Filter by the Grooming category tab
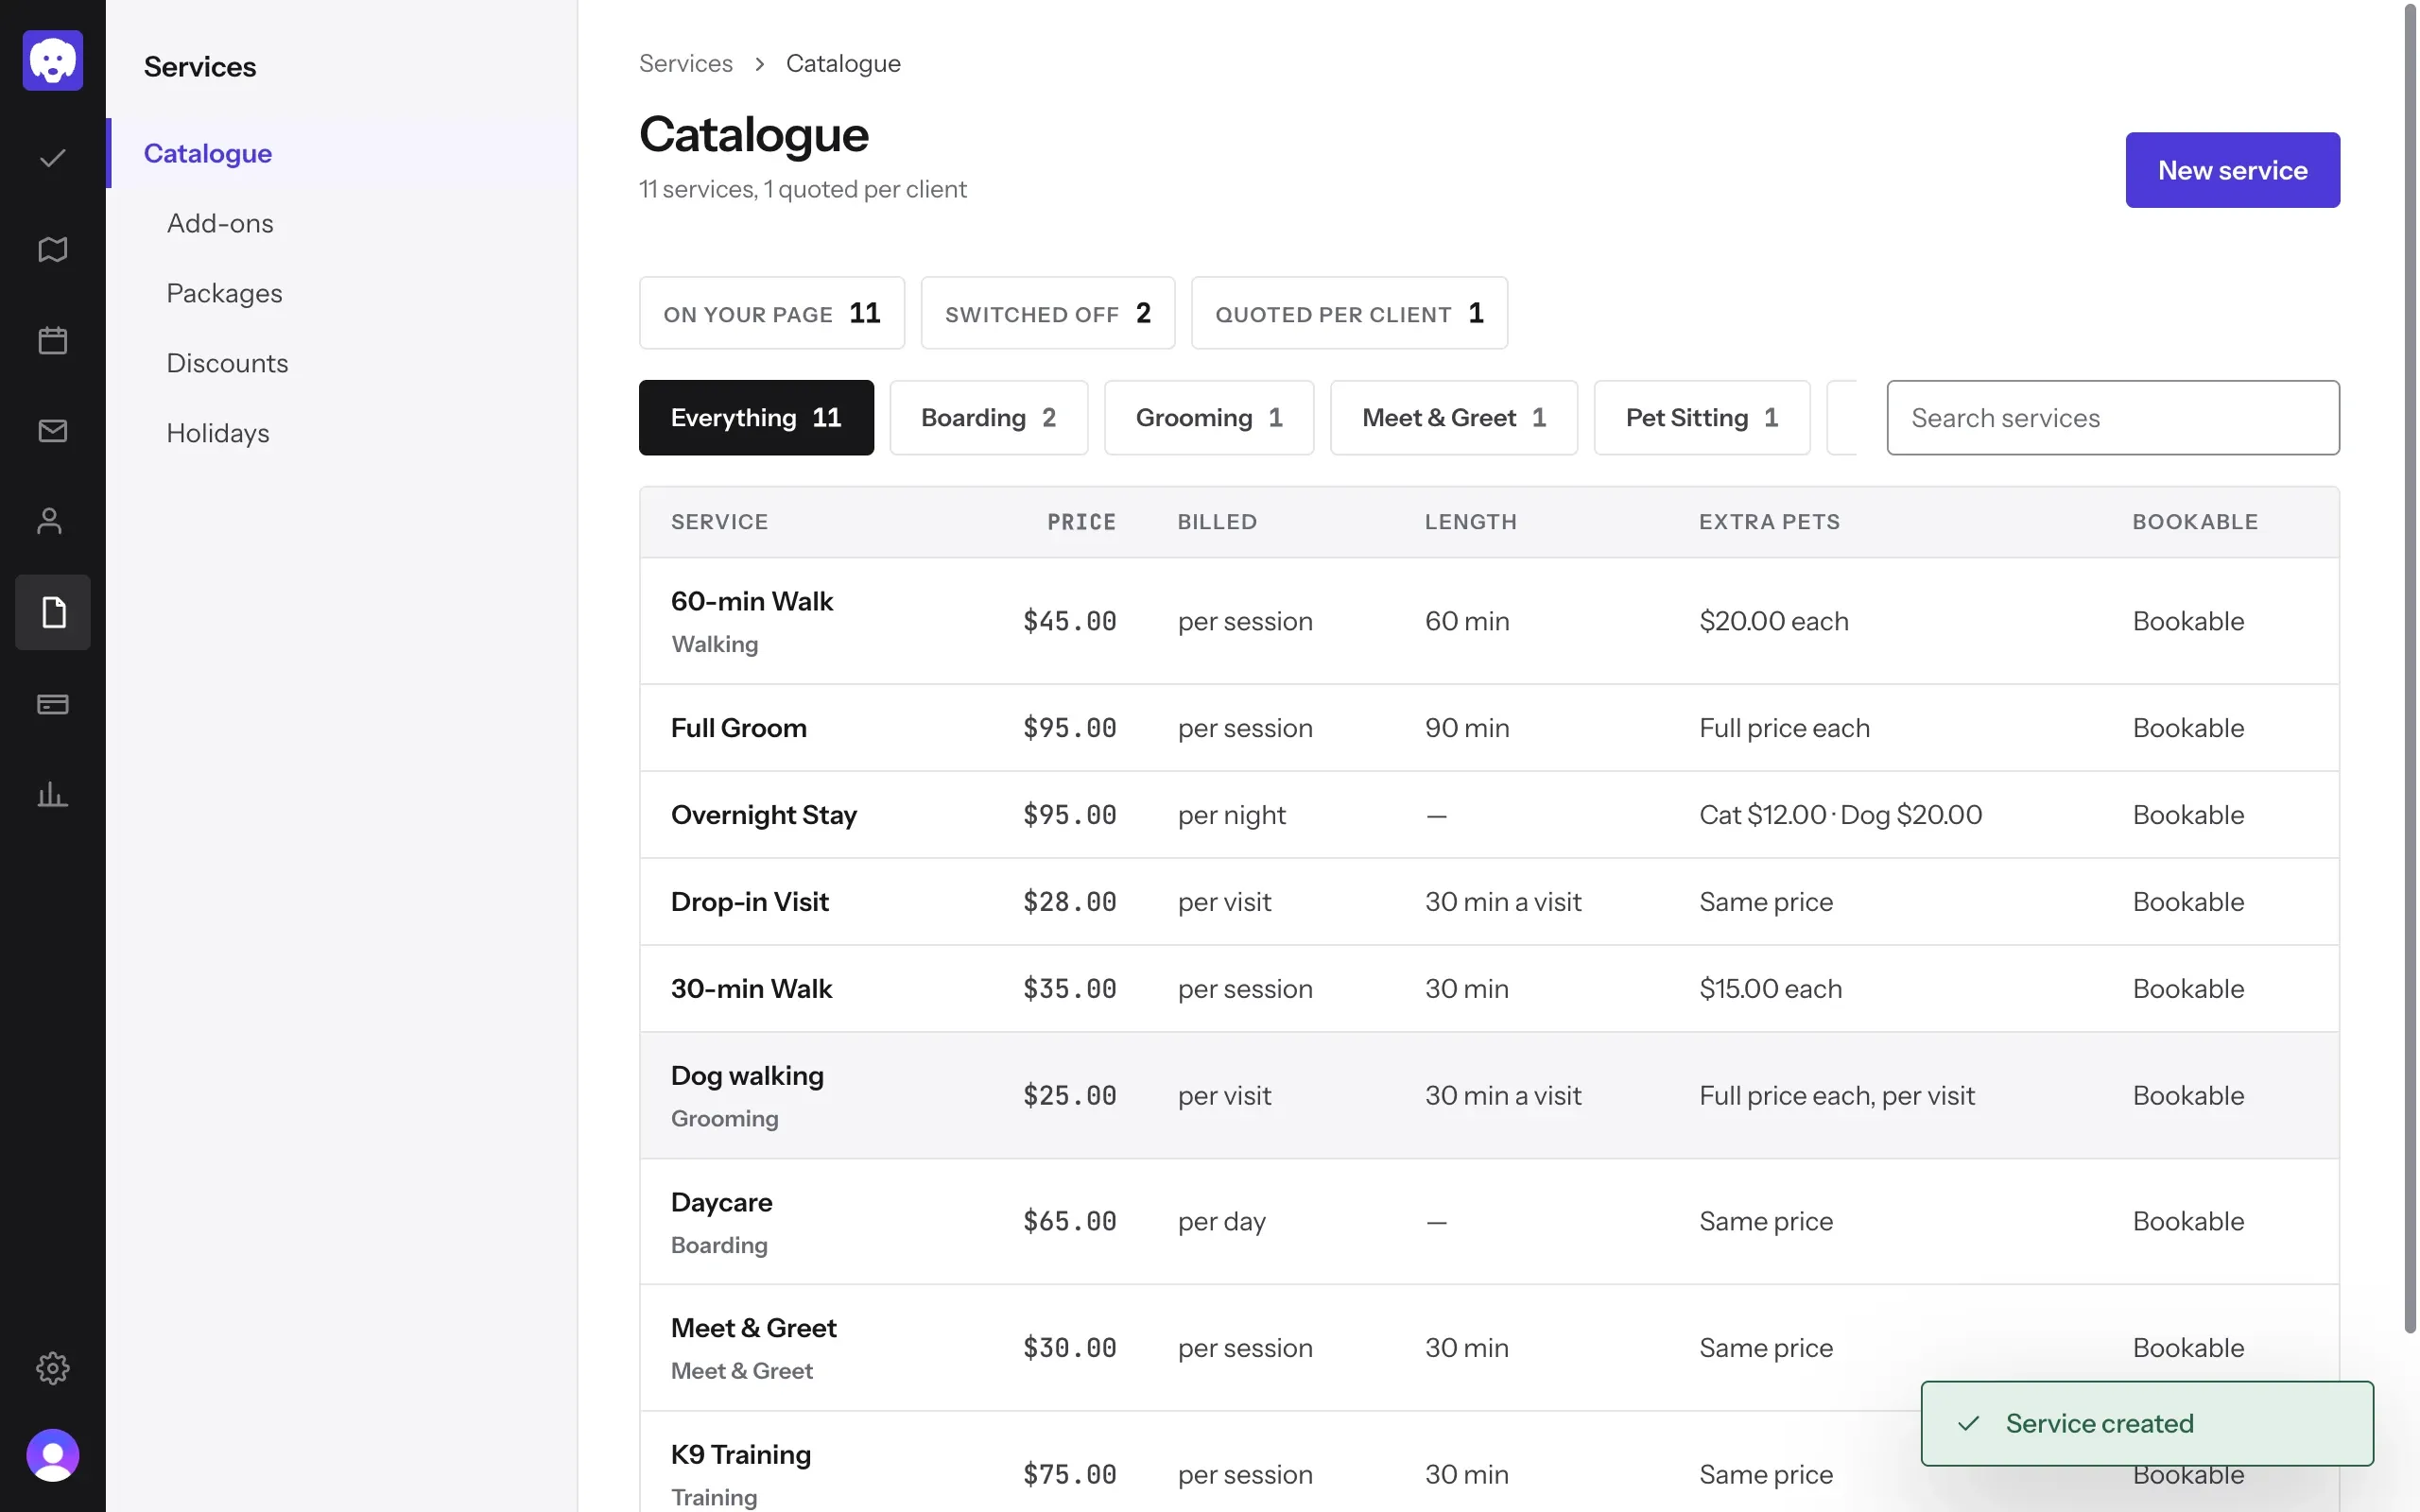The image size is (2420, 1512). 1209,418
